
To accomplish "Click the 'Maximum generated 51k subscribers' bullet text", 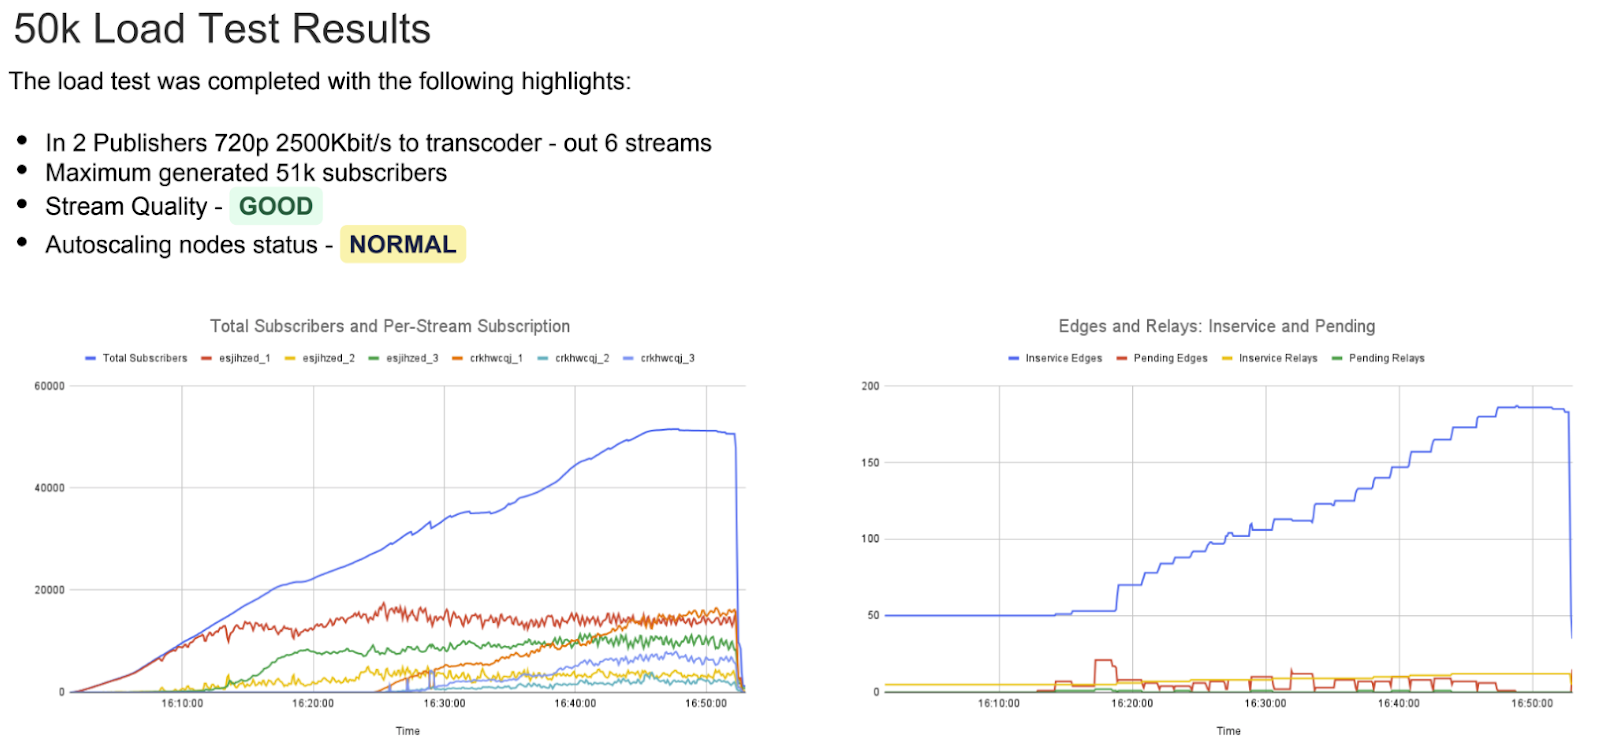I will point(246,173).
